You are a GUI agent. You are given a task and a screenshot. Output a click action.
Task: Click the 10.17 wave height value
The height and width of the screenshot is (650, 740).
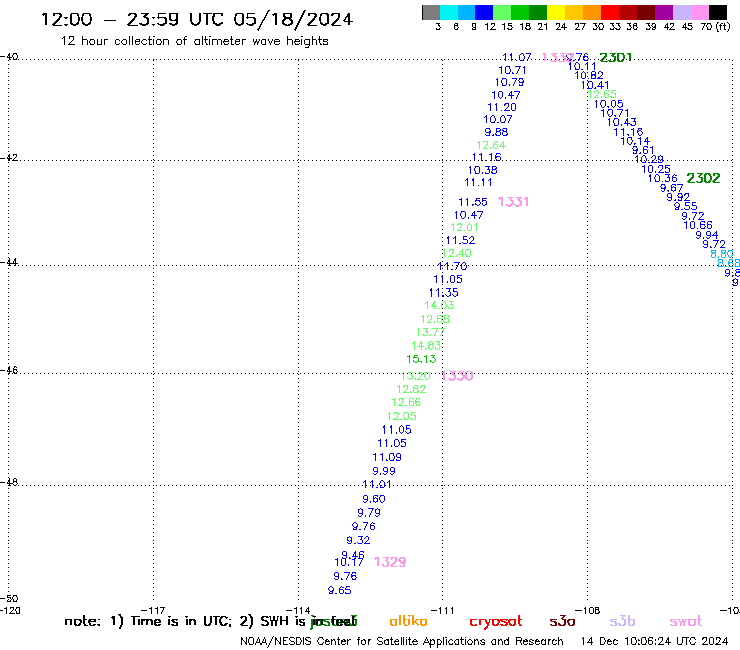click(349, 562)
